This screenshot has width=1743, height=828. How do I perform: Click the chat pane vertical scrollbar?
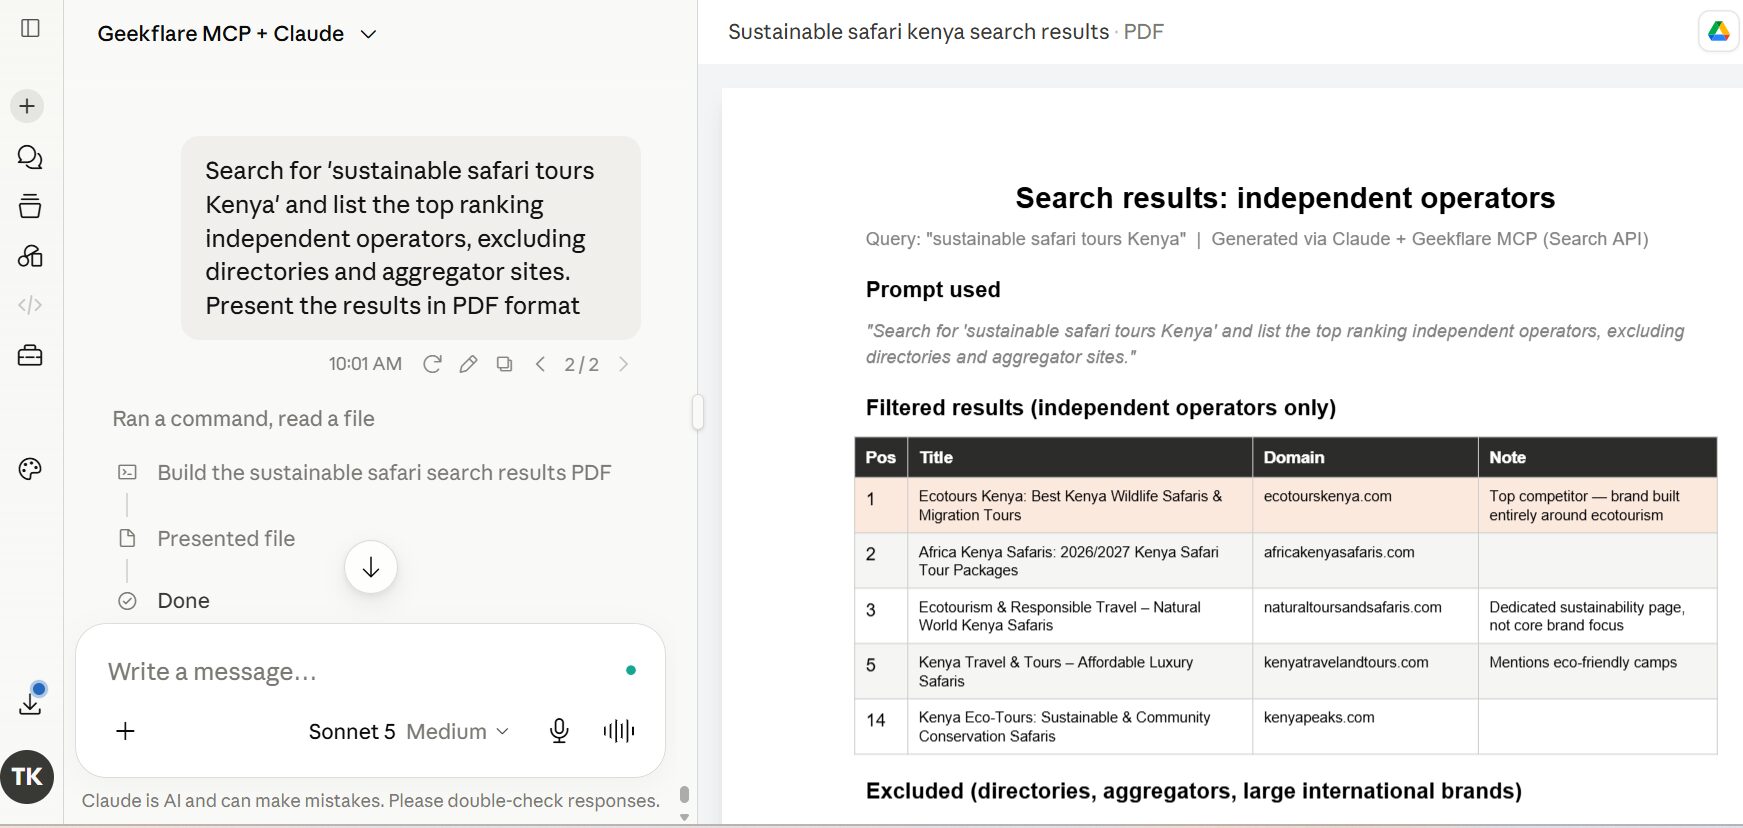click(684, 794)
